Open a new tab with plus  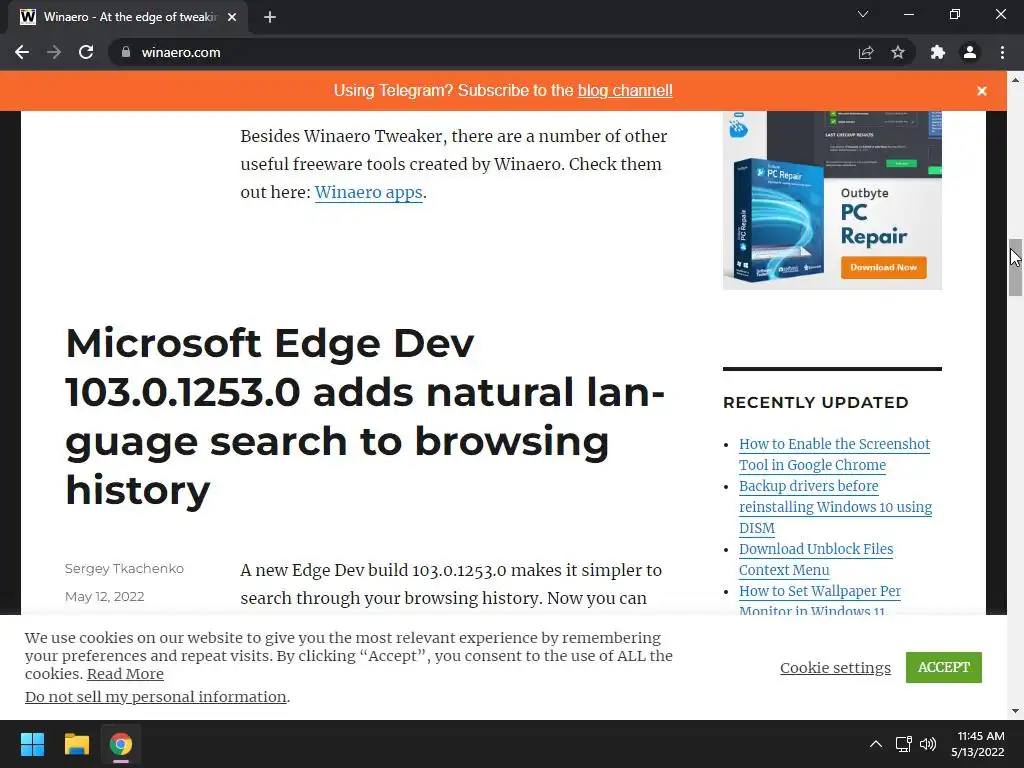(270, 17)
